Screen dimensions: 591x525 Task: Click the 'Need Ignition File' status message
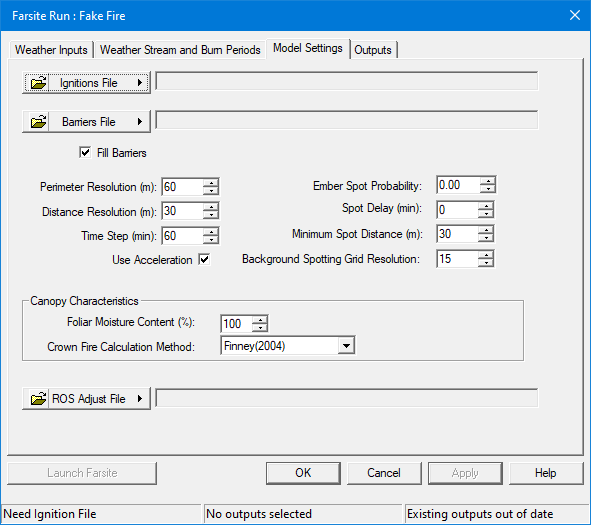(50, 514)
